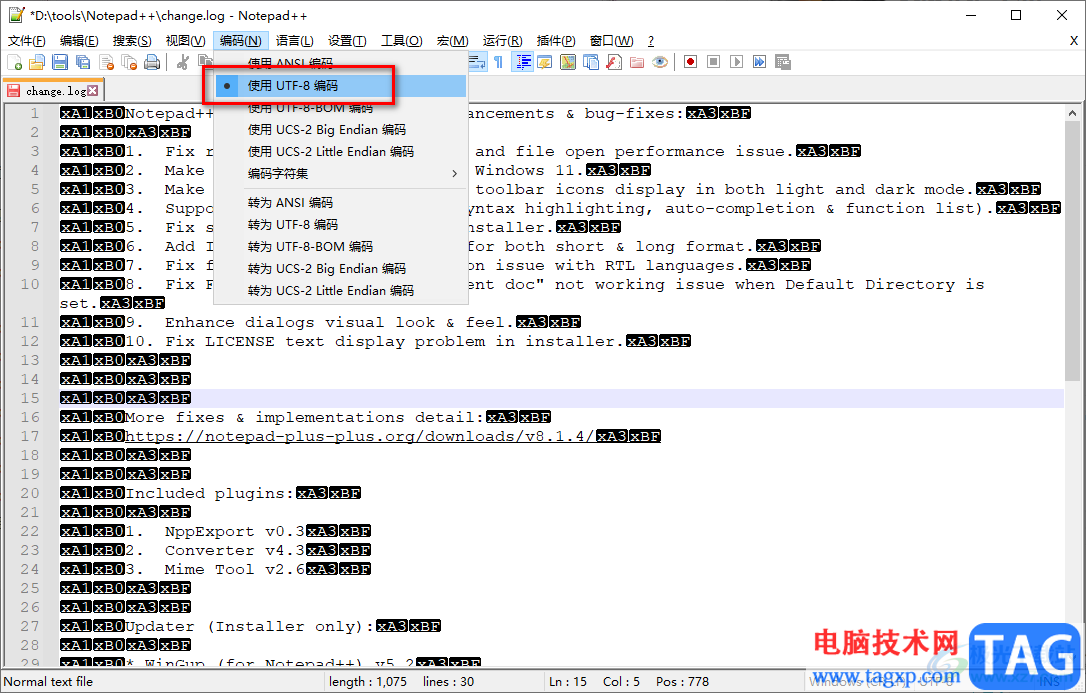Open the 运行(R) menu
The width and height of the screenshot is (1086, 693).
click(x=502, y=41)
